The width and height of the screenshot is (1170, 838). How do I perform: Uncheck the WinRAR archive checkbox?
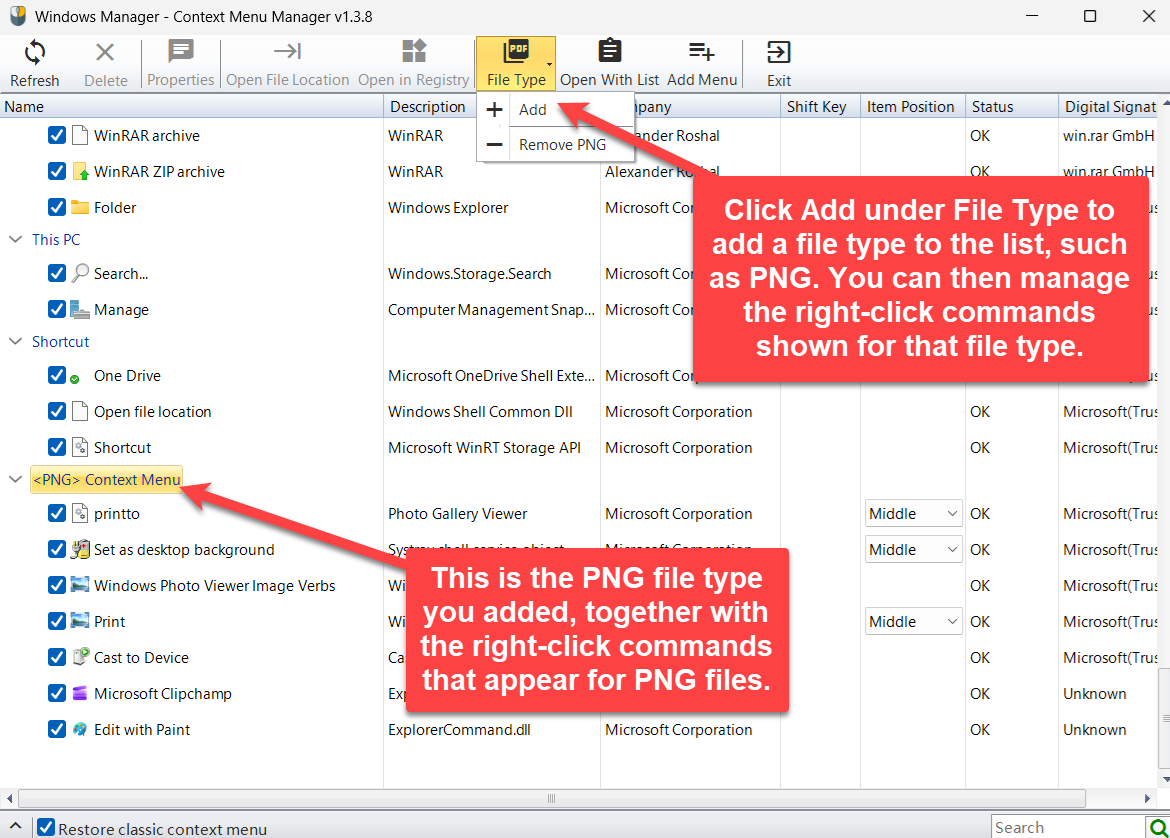pyautogui.click(x=57, y=135)
